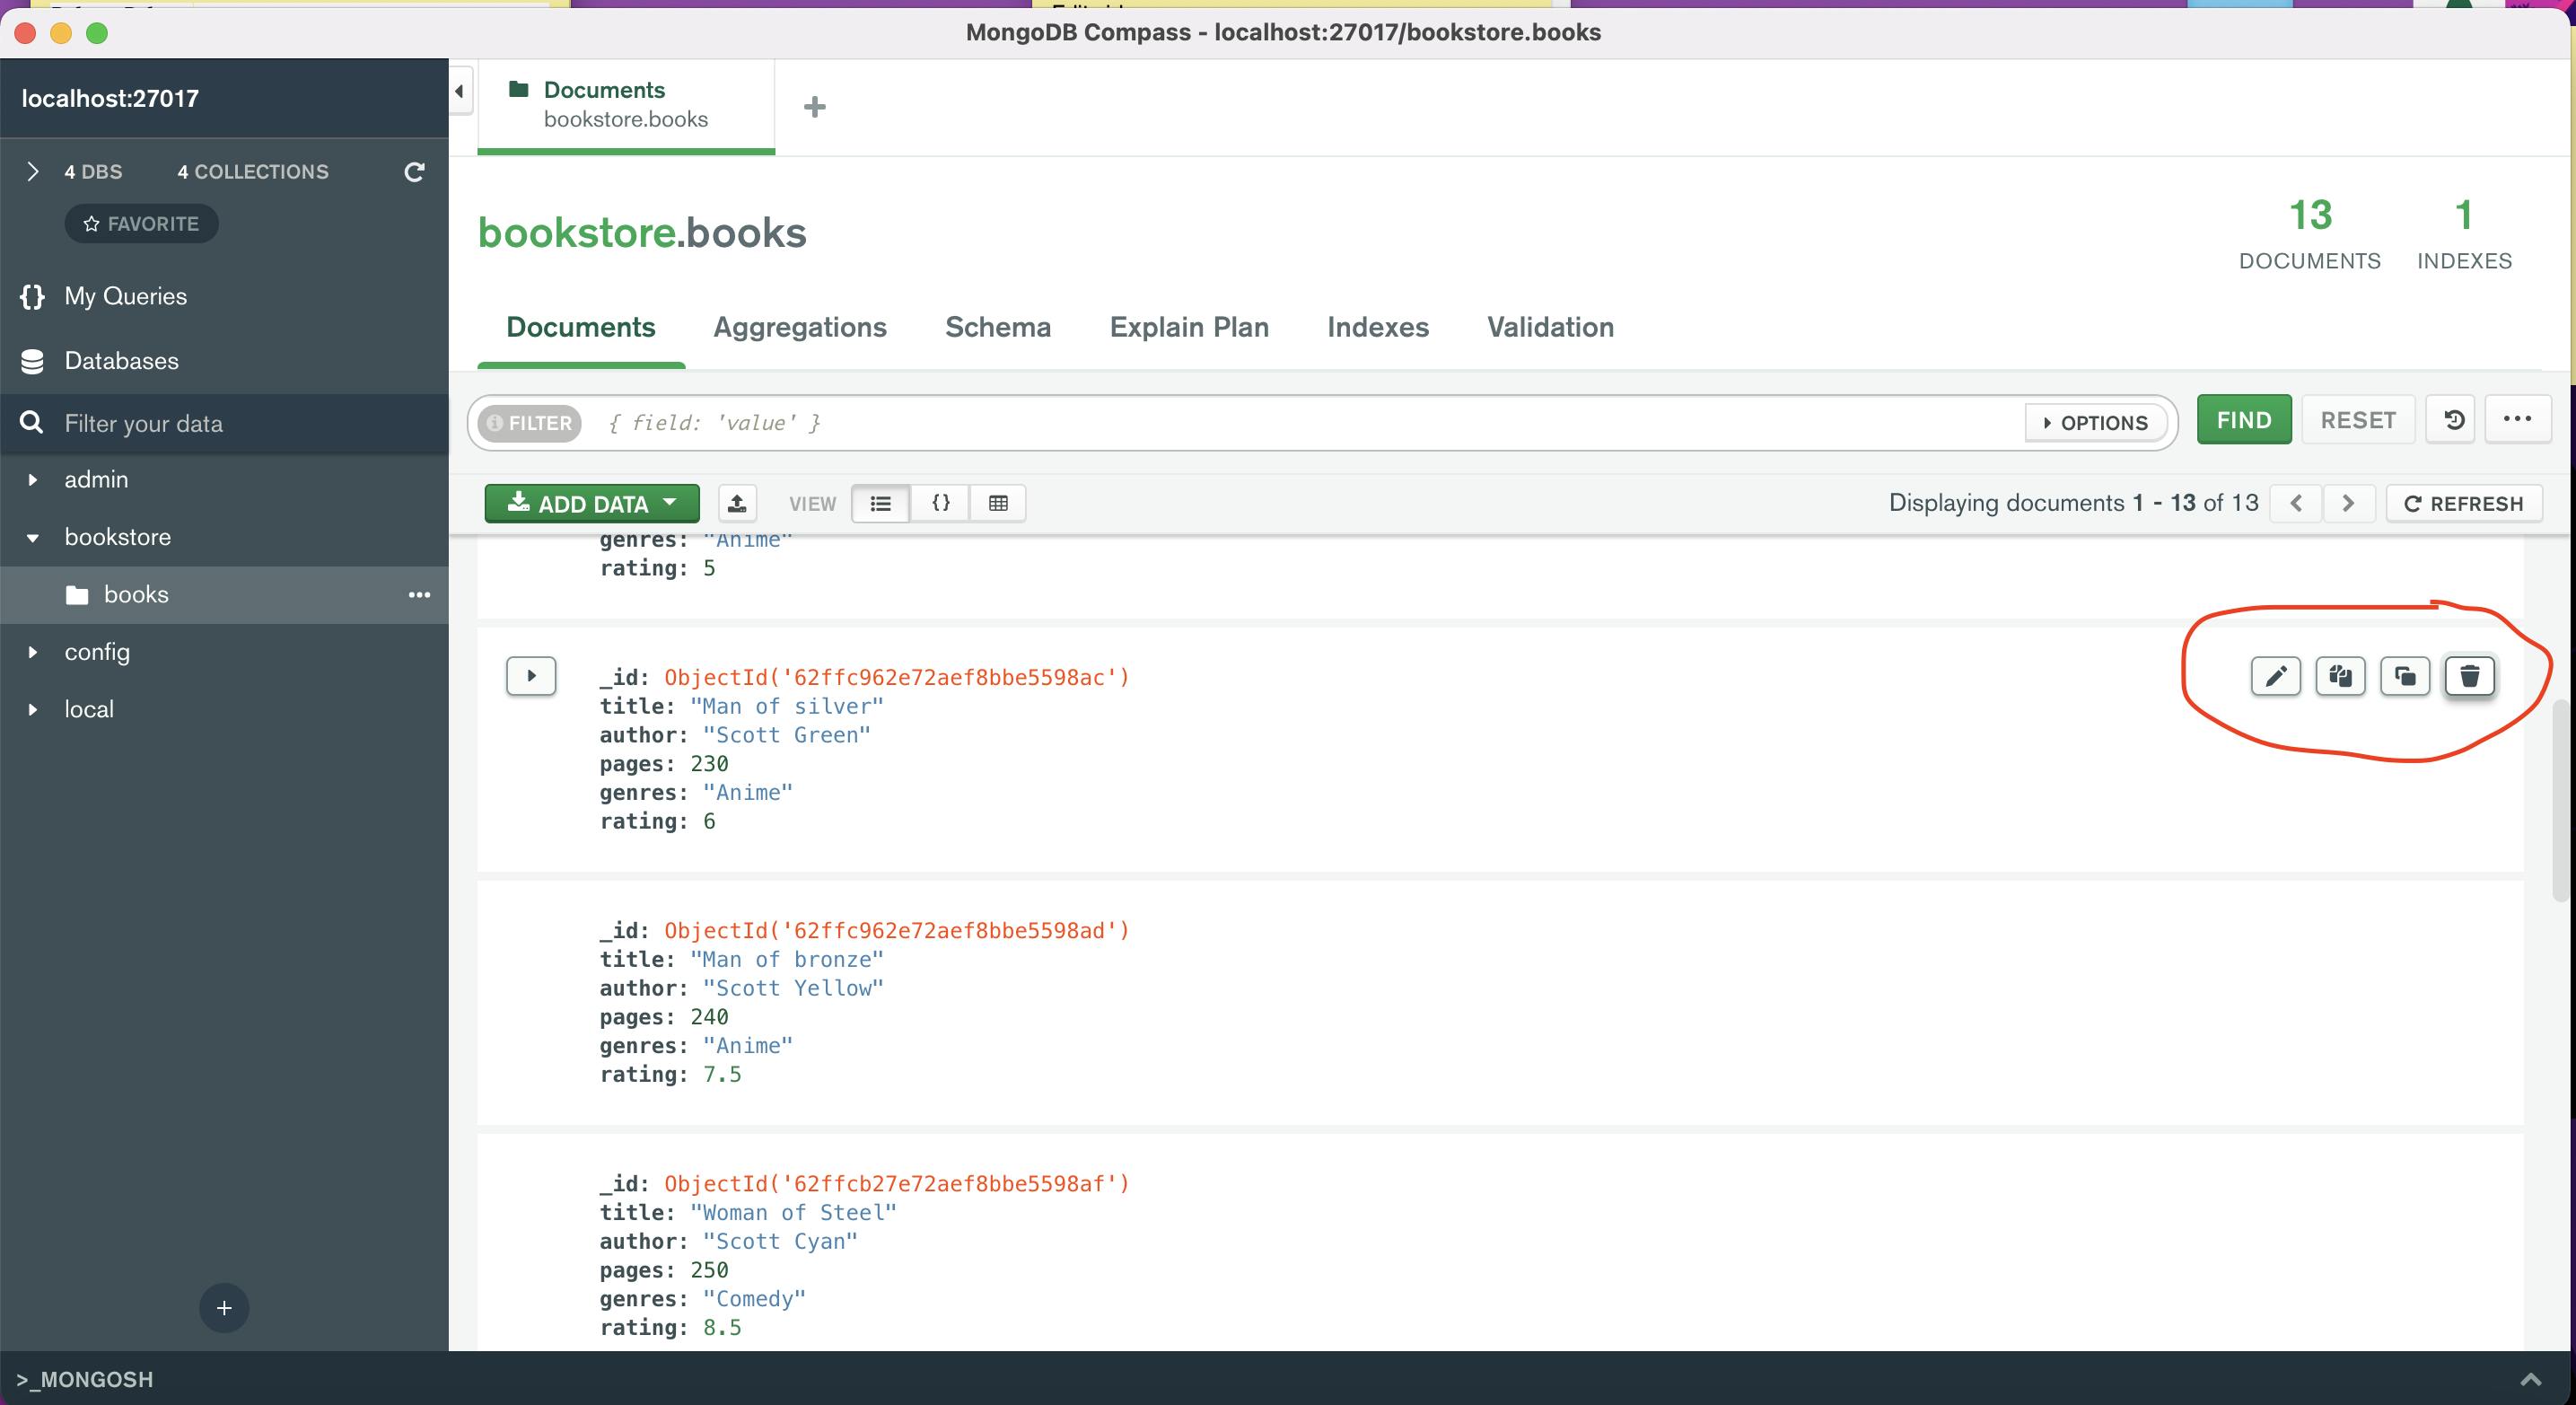This screenshot has width=2576, height=1405.
Task: Switch to list view
Action: point(881,503)
